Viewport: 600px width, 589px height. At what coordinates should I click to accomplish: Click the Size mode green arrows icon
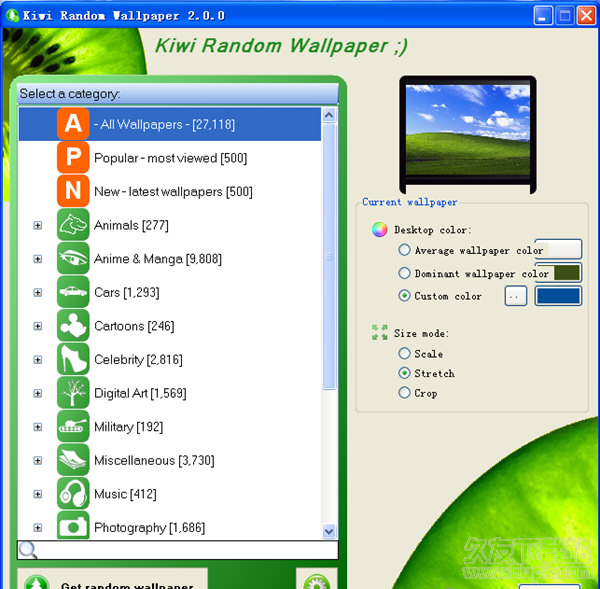pyautogui.click(x=379, y=332)
